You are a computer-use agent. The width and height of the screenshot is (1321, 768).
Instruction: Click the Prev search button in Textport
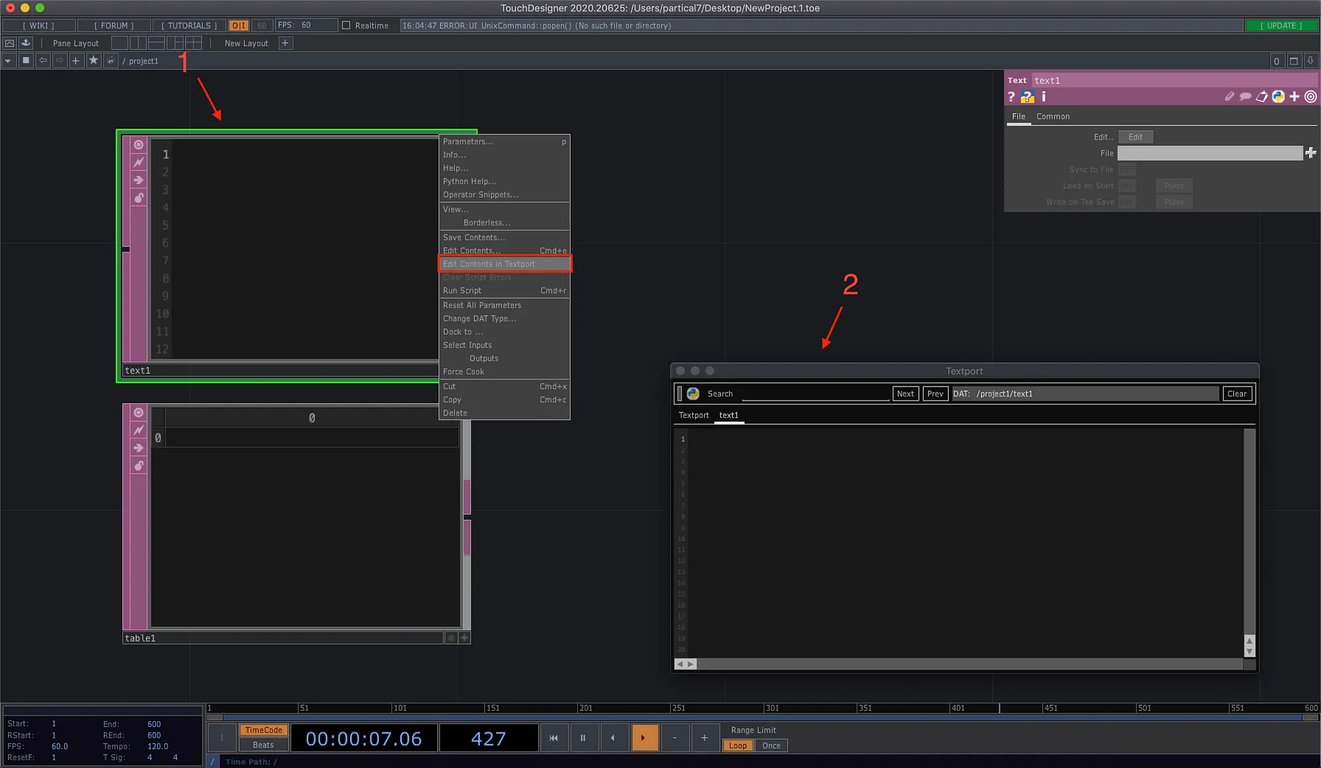click(935, 394)
